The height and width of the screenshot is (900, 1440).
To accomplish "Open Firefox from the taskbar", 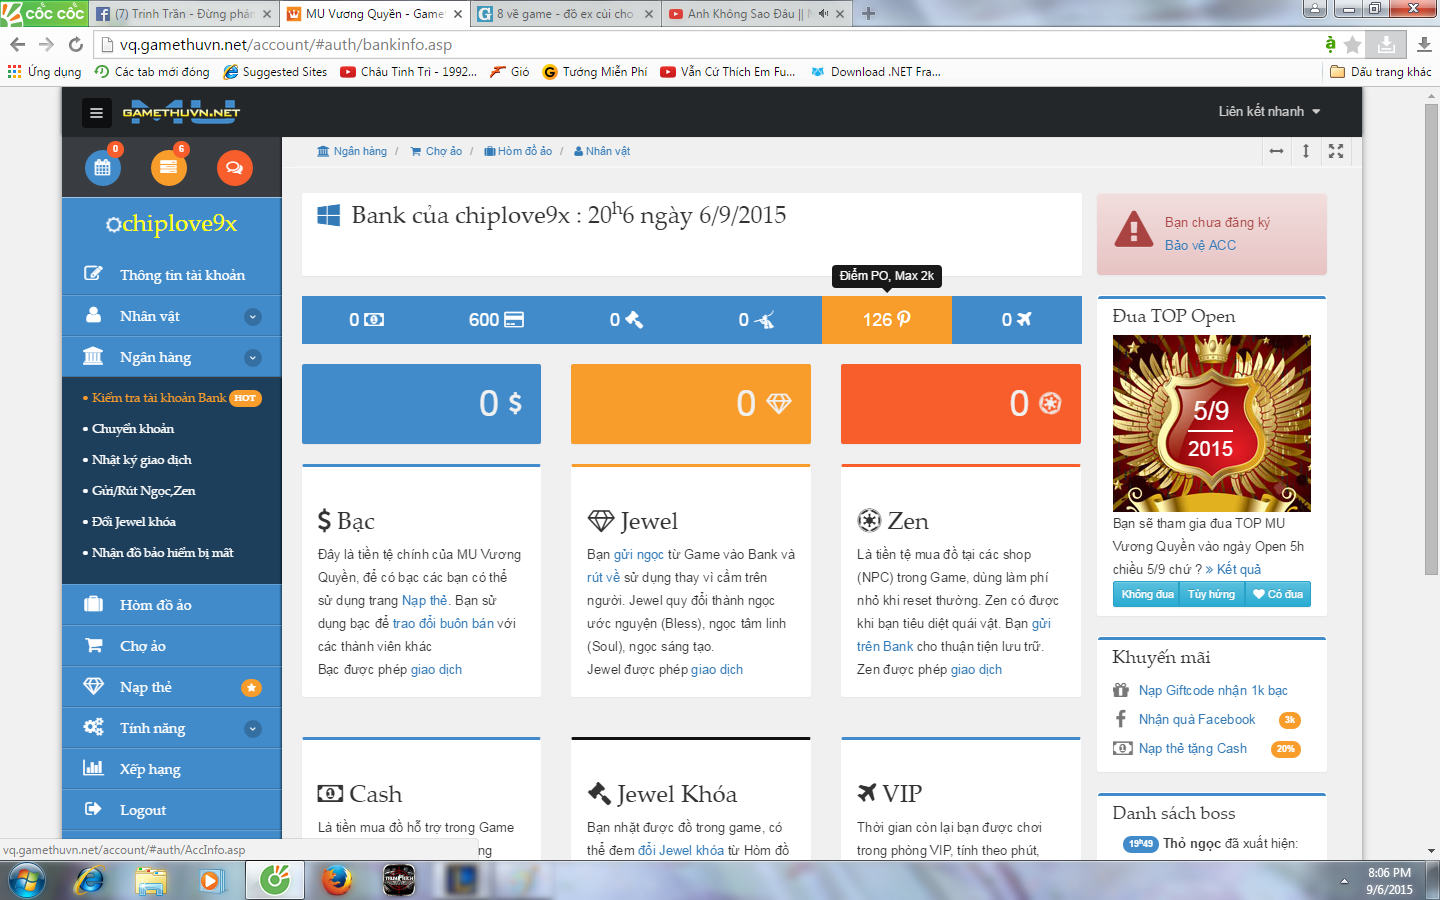I will 337,880.
